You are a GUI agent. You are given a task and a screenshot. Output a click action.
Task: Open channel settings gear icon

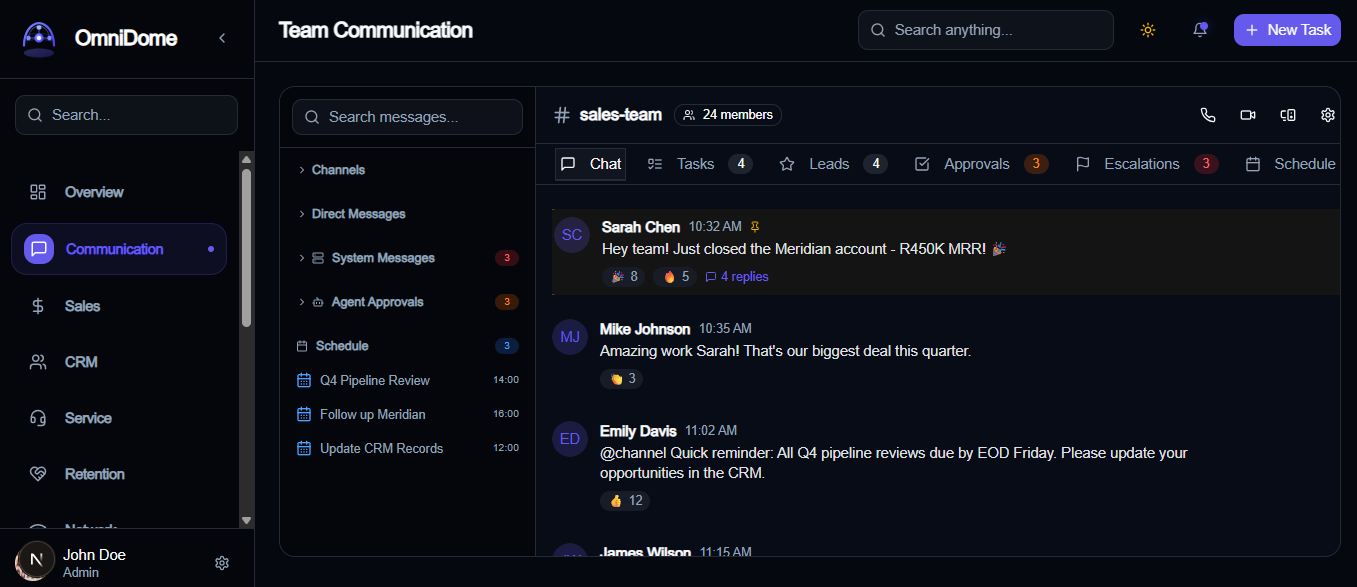[1328, 115]
